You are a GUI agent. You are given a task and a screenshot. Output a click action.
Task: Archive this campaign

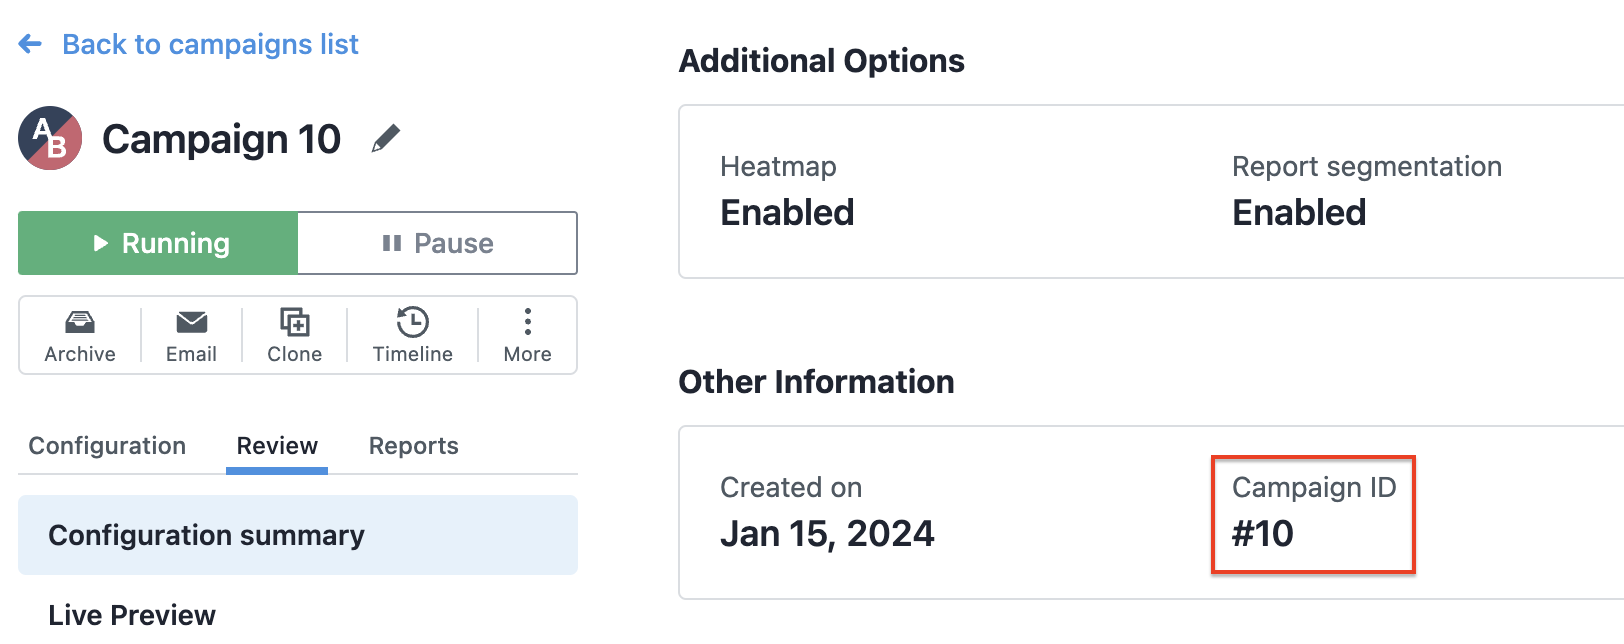click(80, 336)
